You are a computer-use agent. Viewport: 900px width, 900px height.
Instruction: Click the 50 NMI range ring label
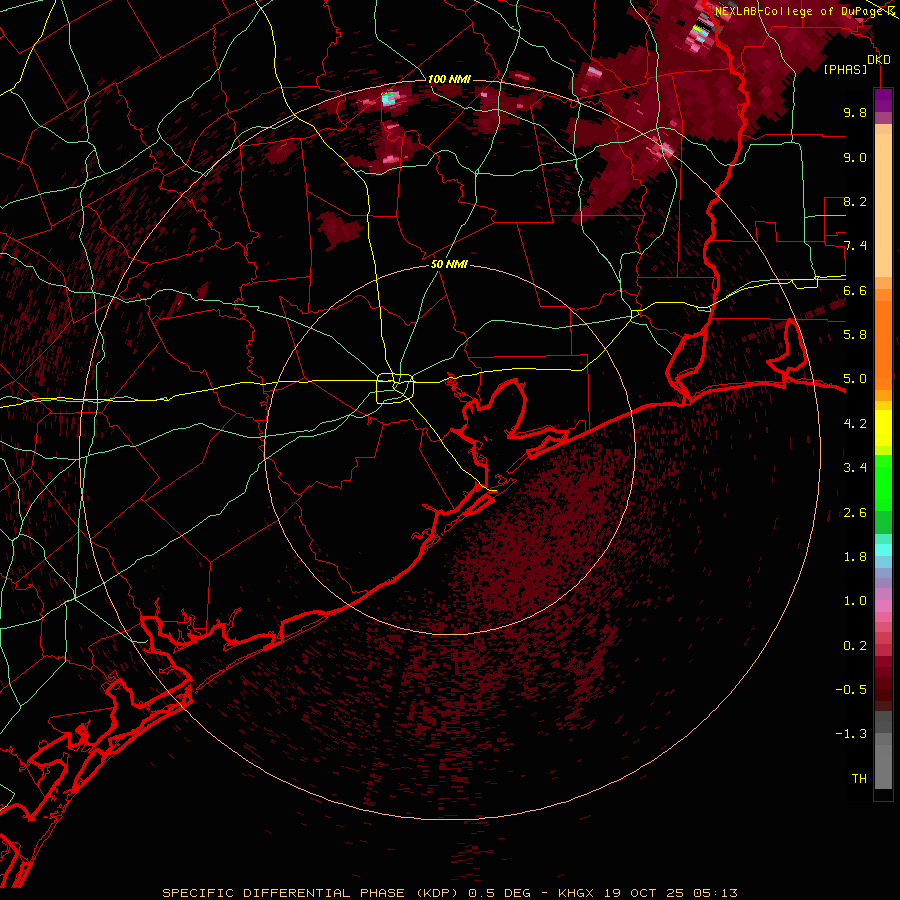tap(449, 264)
